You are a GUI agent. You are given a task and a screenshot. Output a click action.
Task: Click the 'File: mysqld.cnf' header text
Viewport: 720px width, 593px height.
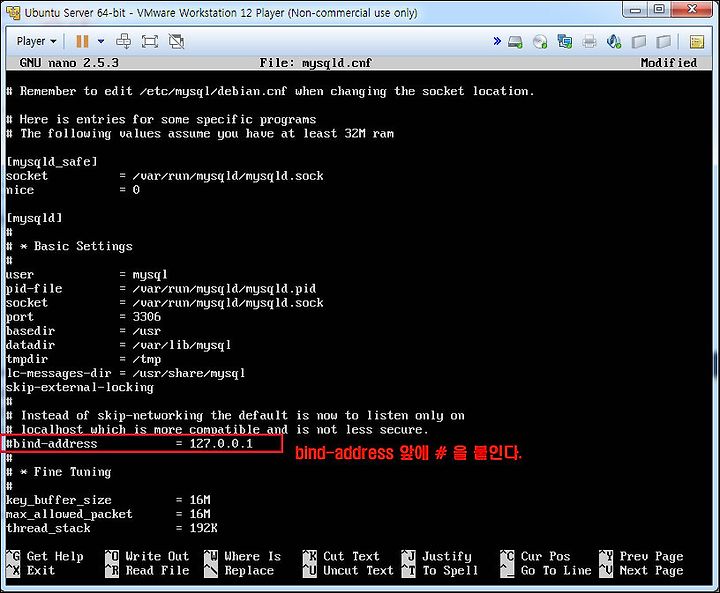[x=315, y=63]
